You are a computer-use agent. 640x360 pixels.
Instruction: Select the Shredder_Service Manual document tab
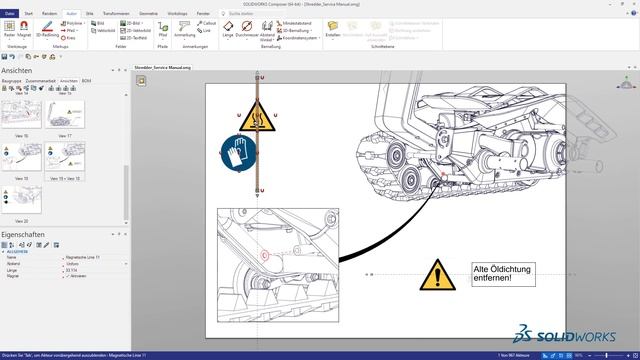pos(162,68)
